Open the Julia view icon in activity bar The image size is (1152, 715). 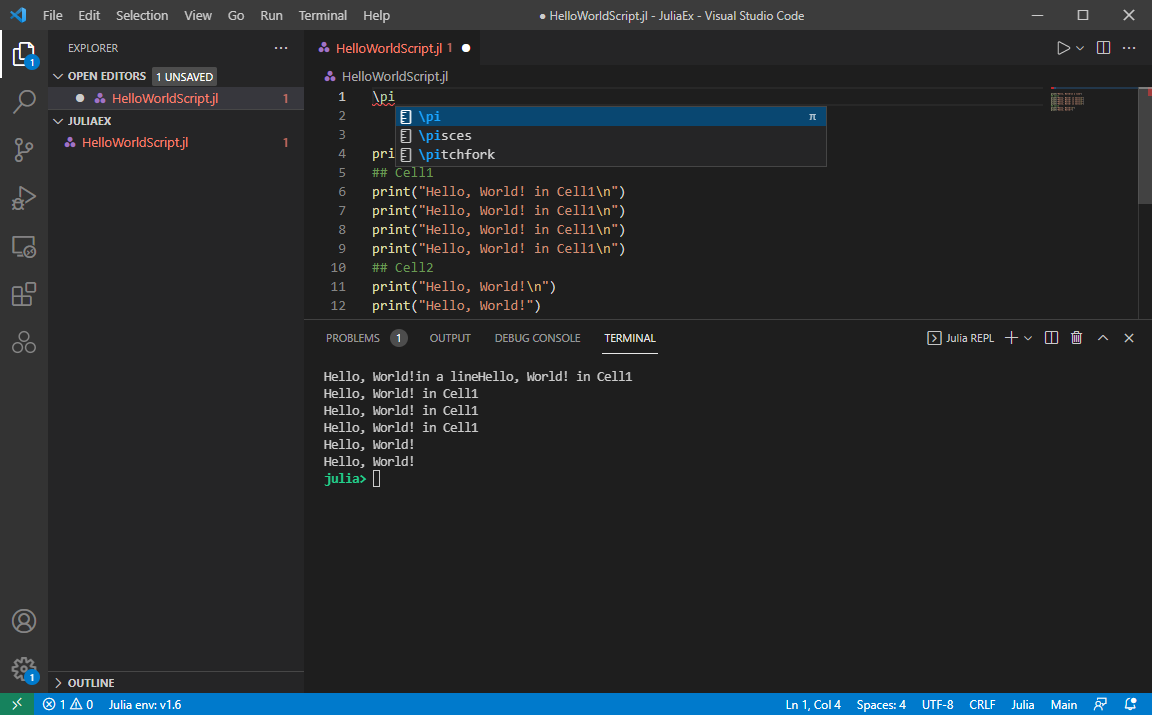click(24, 342)
